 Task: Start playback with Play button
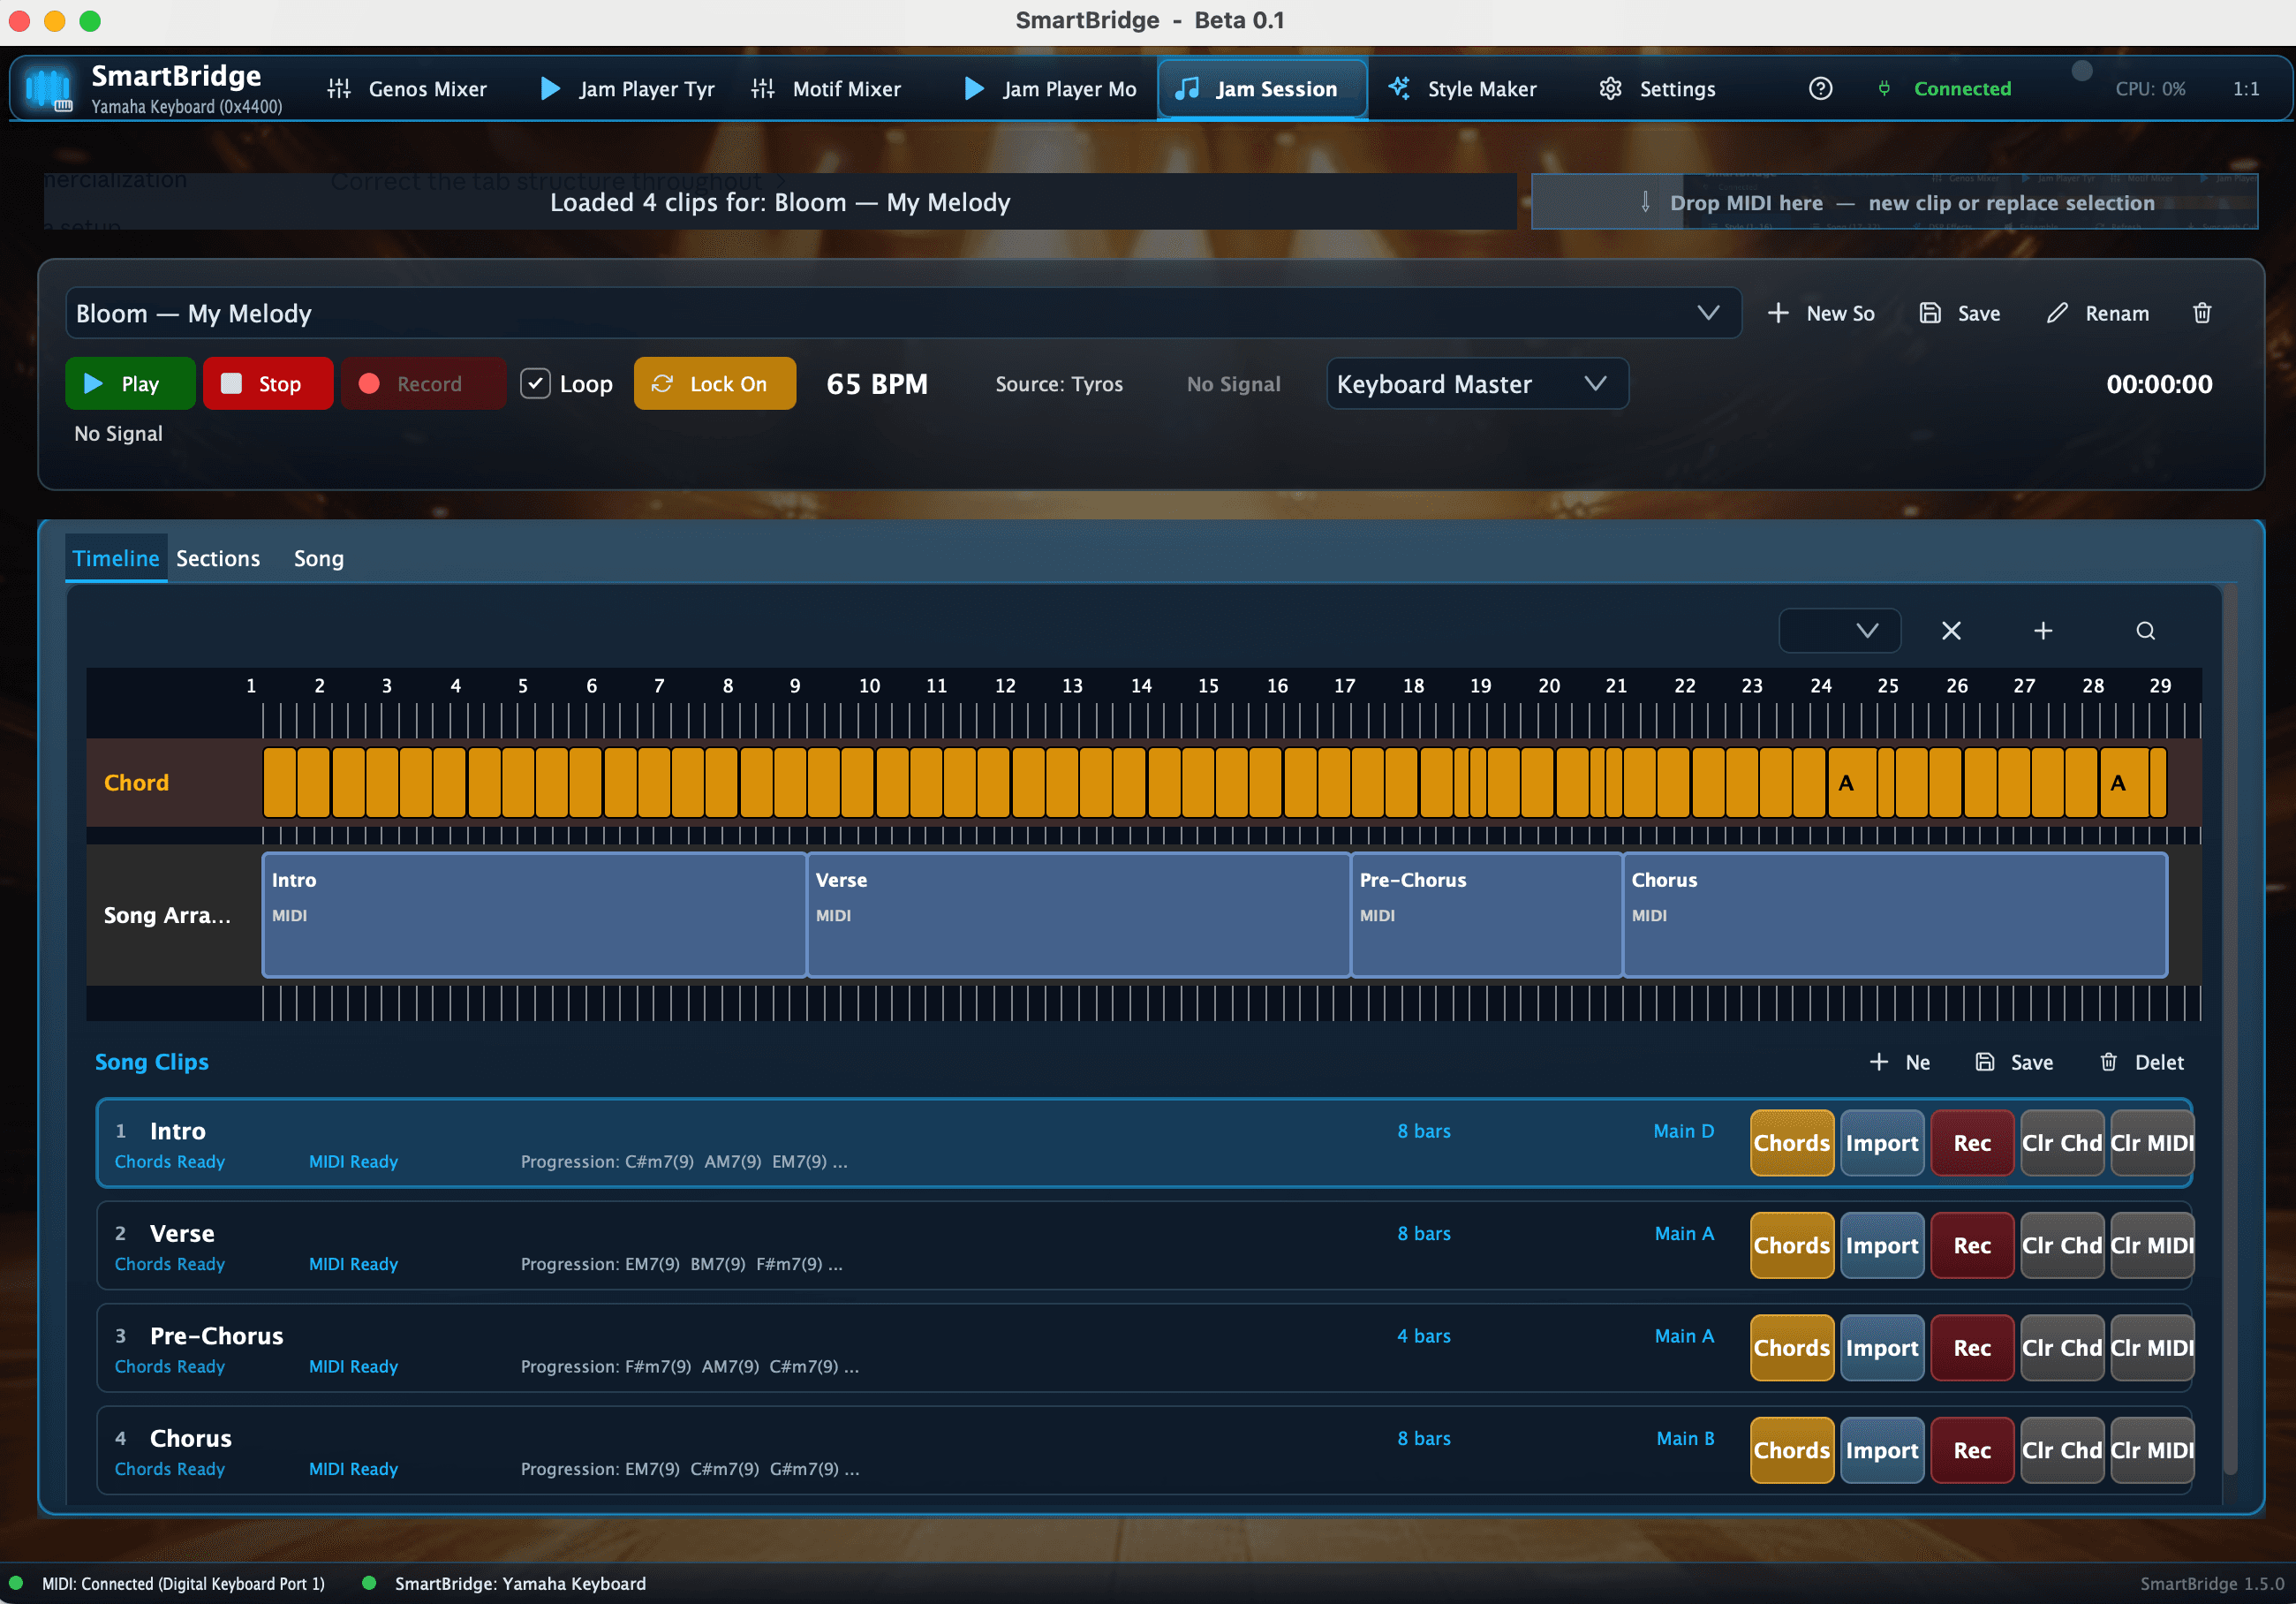click(x=130, y=384)
